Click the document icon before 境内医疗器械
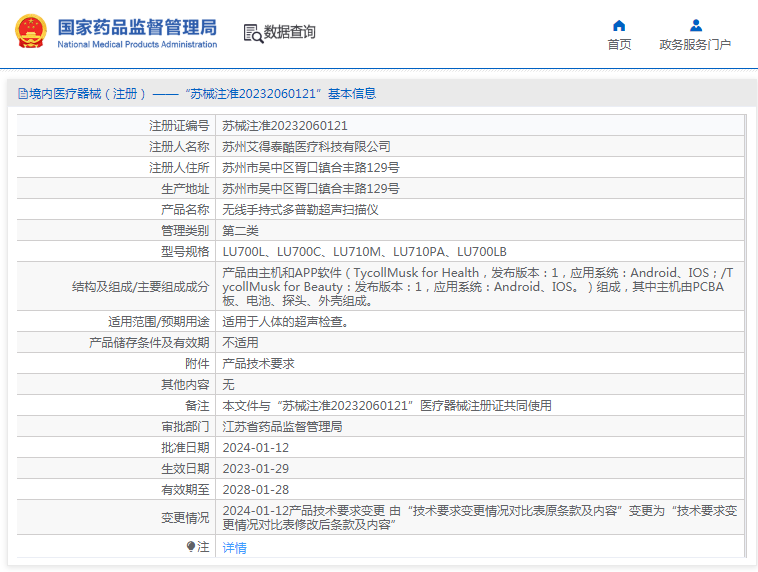The width and height of the screenshot is (758, 572). coord(23,93)
